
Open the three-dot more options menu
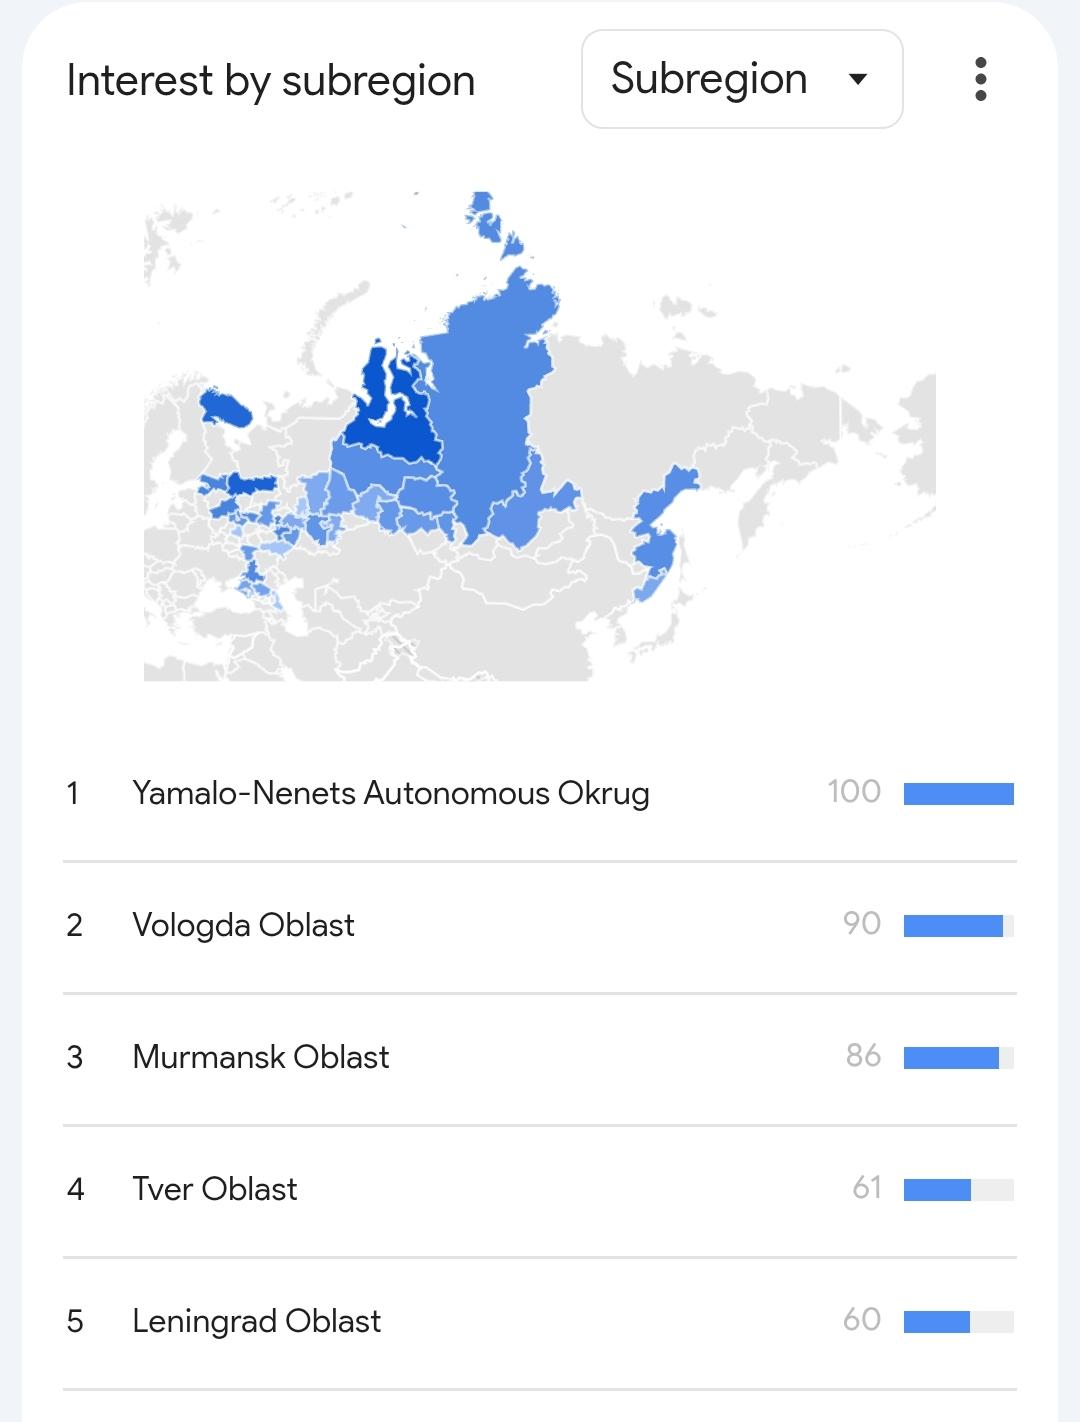pyautogui.click(x=980, y=79)
